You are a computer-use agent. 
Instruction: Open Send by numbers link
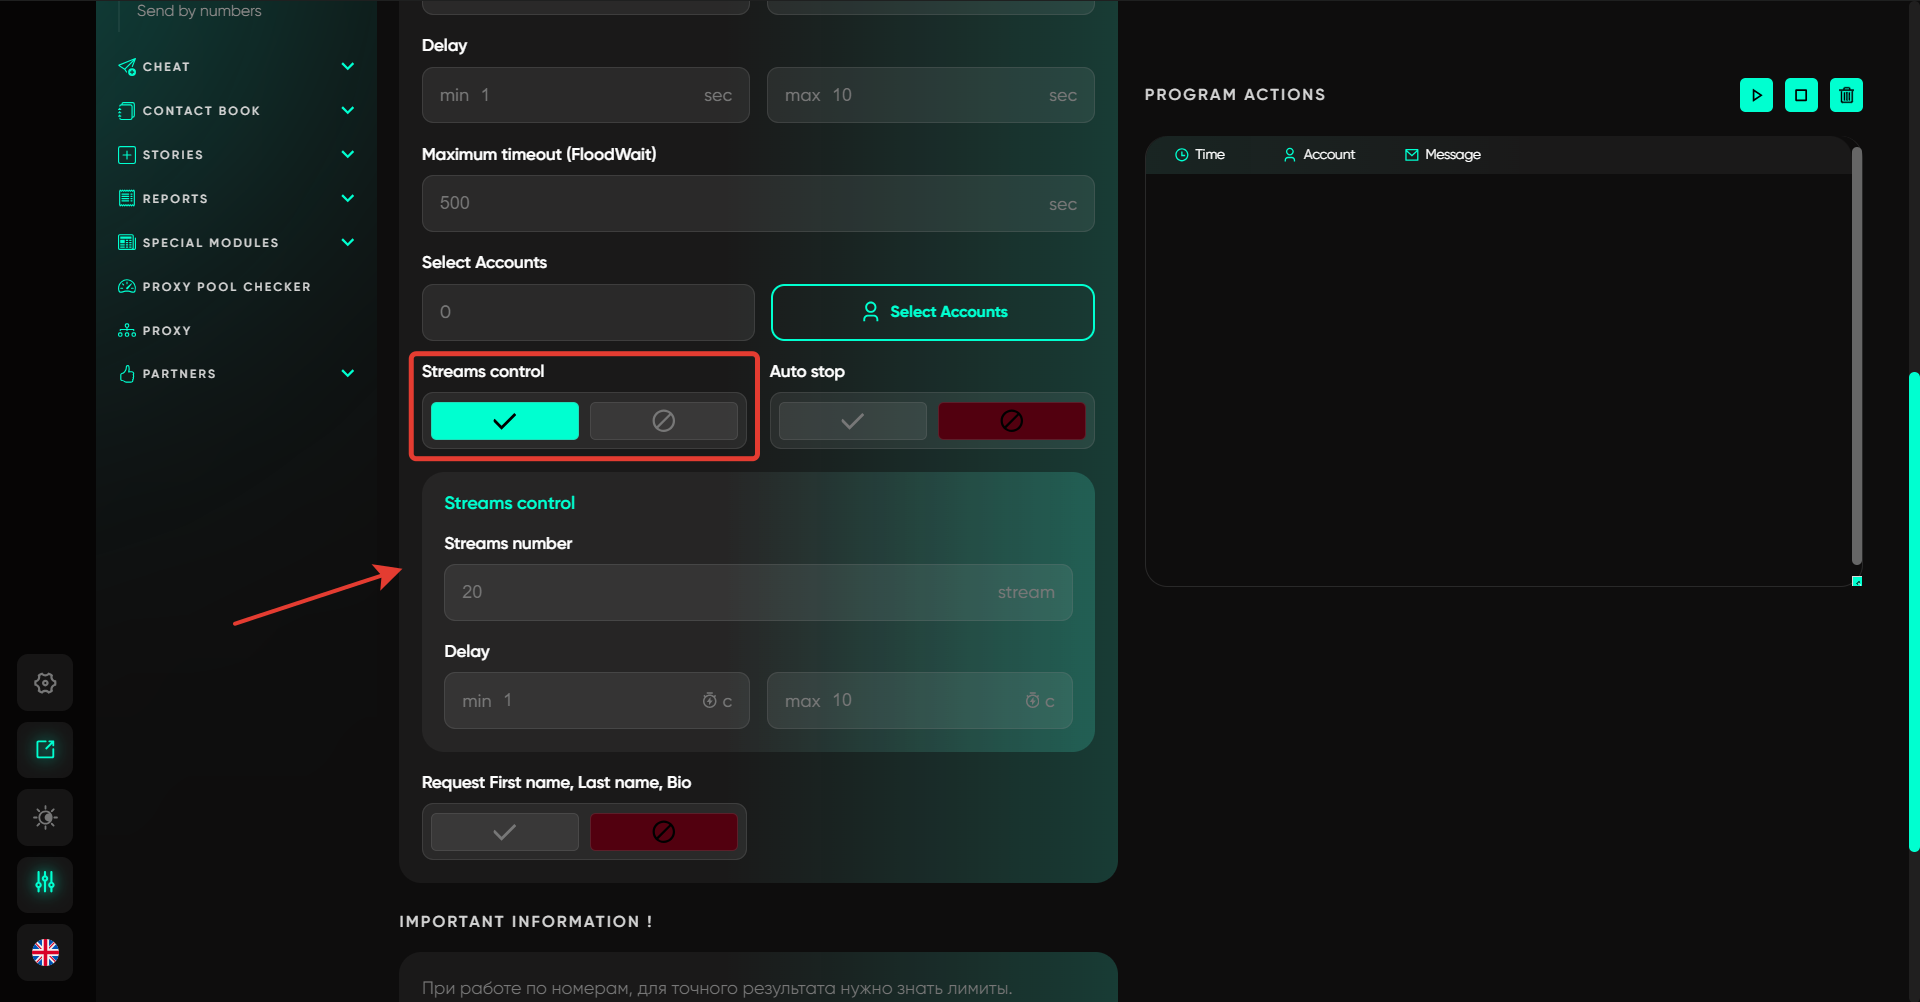pyautogui.click(x=199, y=11)
